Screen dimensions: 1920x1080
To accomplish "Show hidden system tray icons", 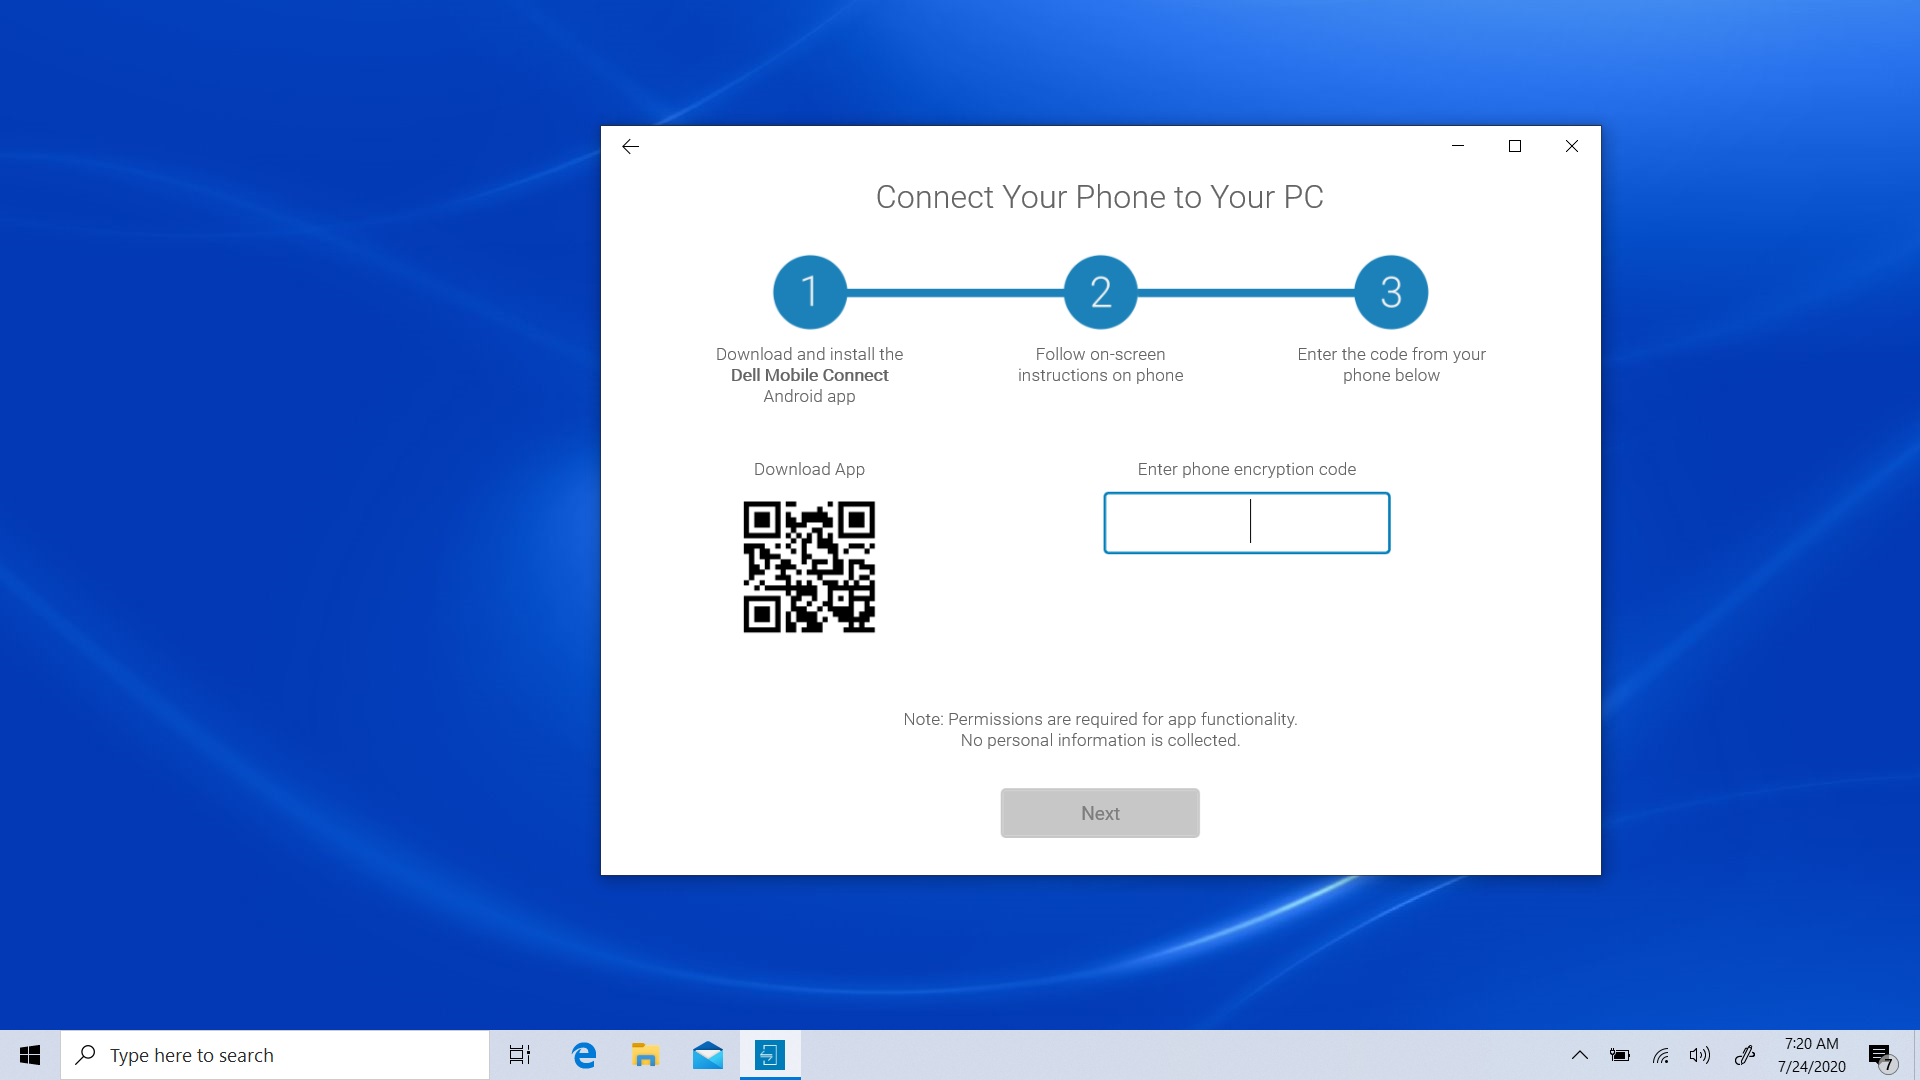I will click(x=1580, y=1055).
